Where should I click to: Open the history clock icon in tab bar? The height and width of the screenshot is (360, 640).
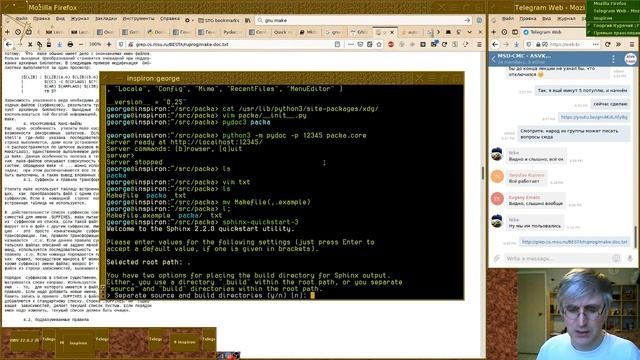point(18,32)
